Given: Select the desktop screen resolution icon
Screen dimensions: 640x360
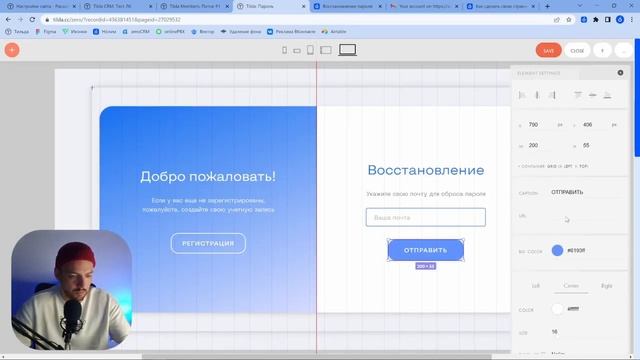Looking at the screenshot, I should [347, 50].
